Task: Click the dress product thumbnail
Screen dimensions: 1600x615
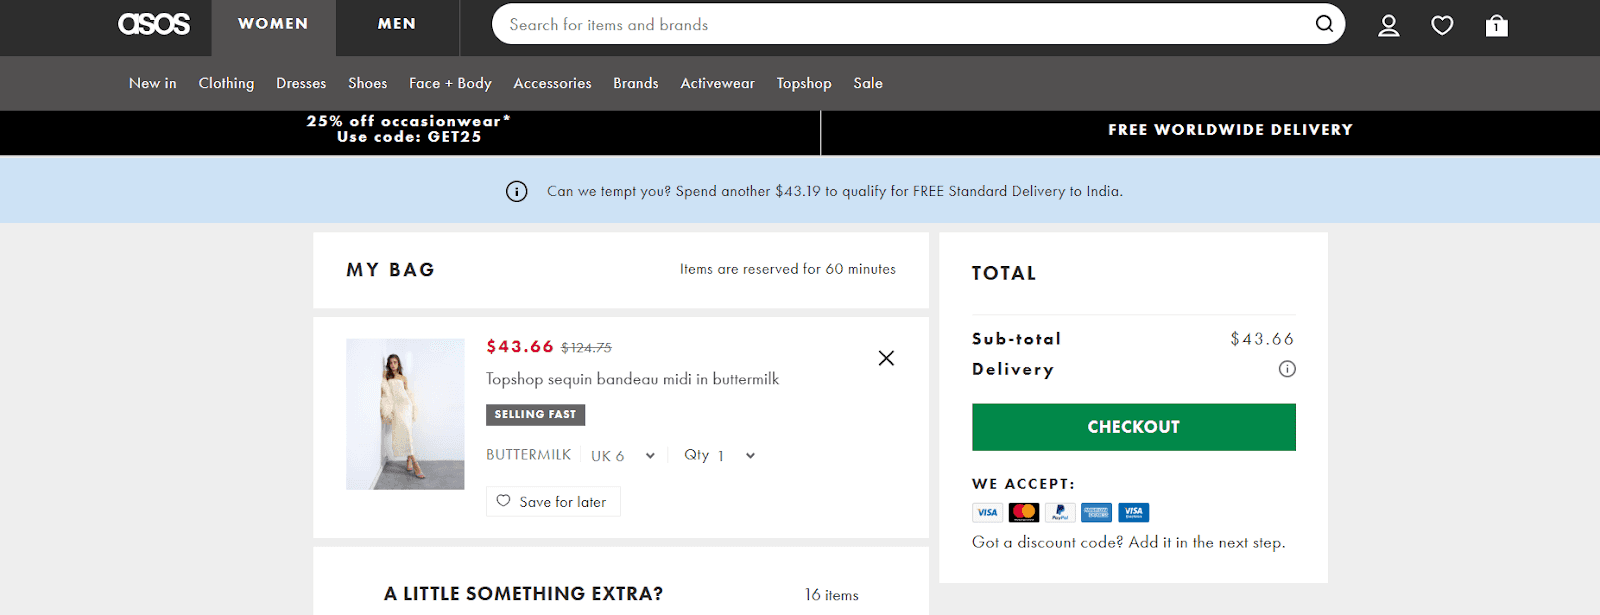Action: pyautogui.click(x=405, y=414)
